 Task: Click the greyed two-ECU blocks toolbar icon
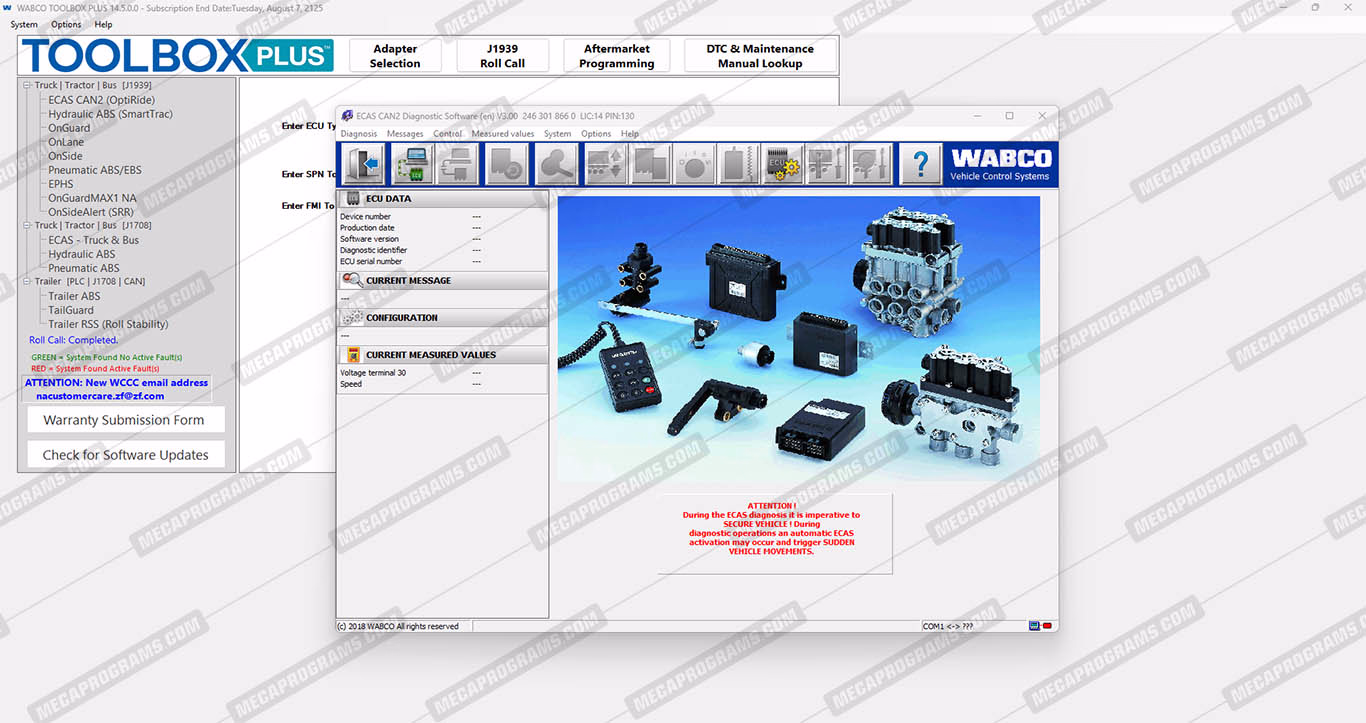(x=650, y=164)
